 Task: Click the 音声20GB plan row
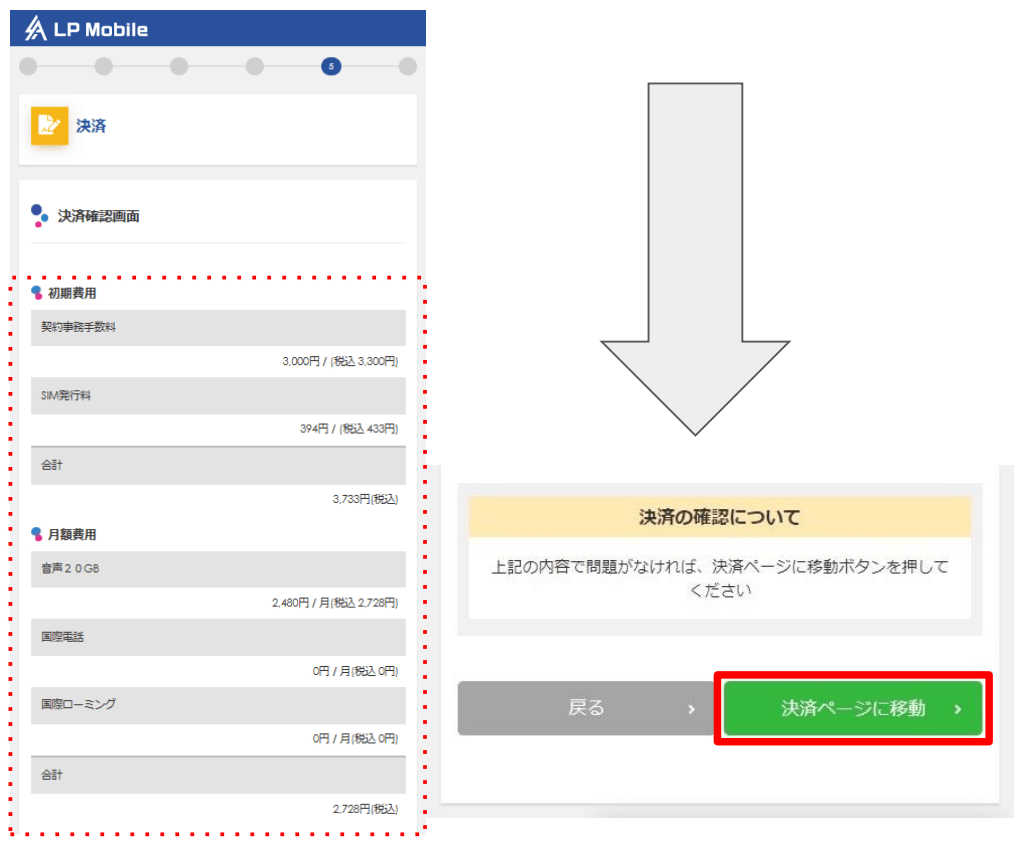pyautogui.click(x=218, y=569)
